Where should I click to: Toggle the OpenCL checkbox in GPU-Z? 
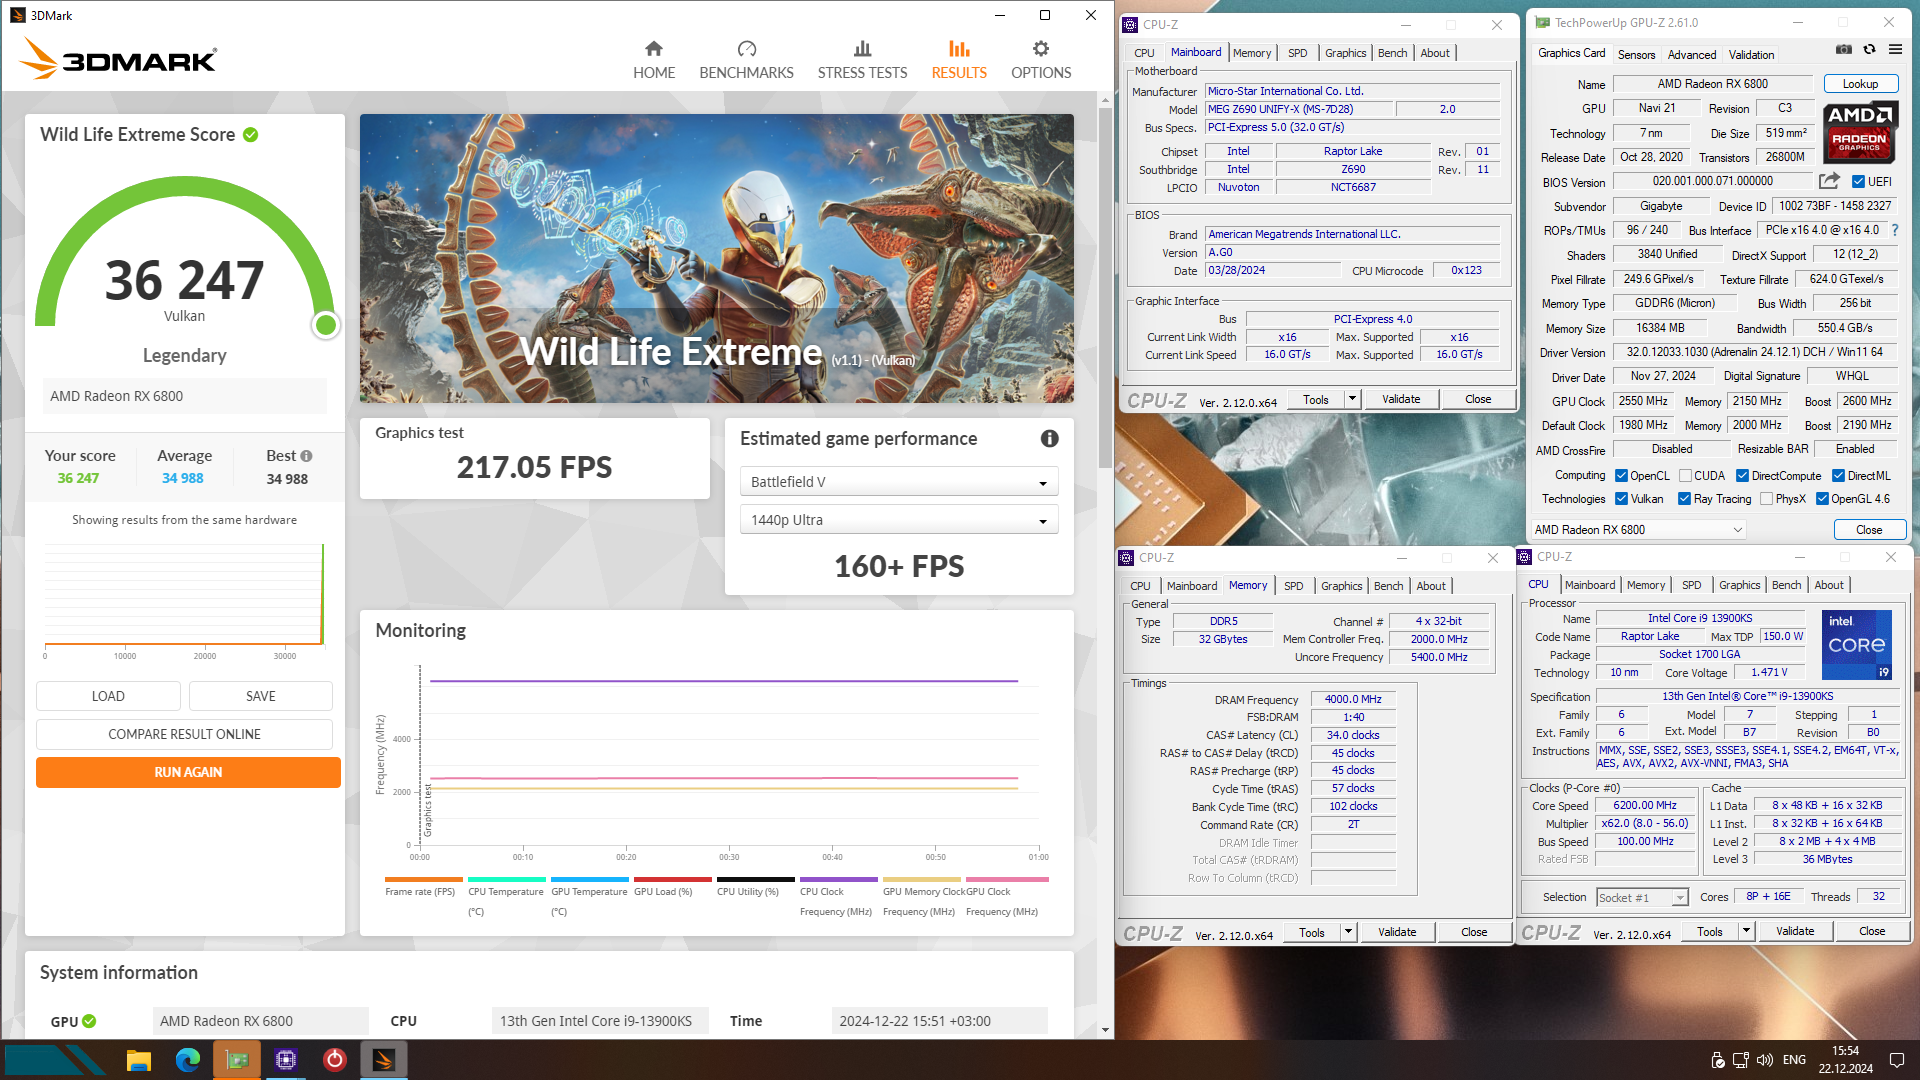1622,476
